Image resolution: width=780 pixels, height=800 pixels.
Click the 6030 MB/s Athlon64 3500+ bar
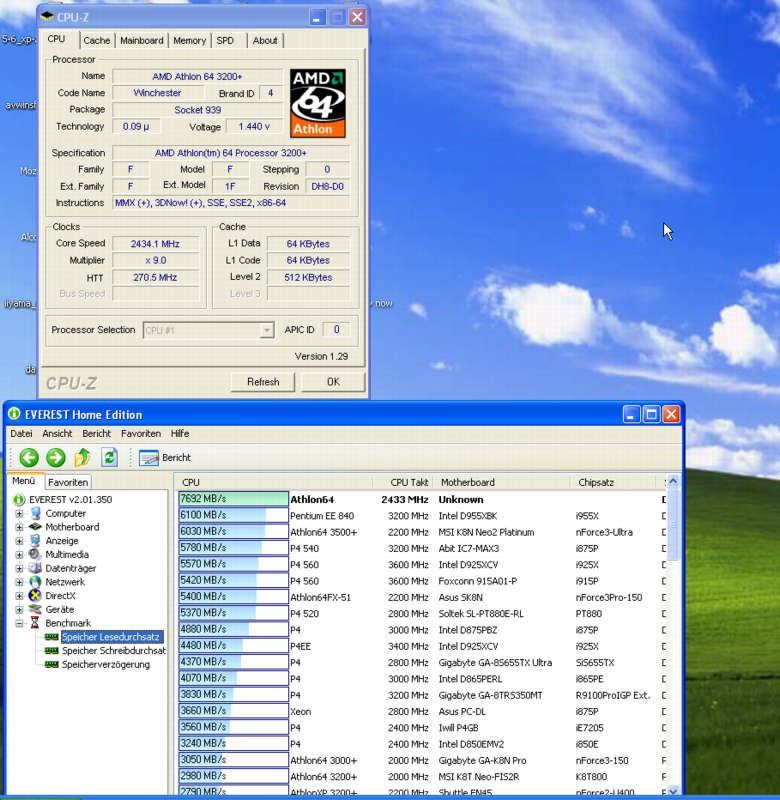[x=233, y=532]
